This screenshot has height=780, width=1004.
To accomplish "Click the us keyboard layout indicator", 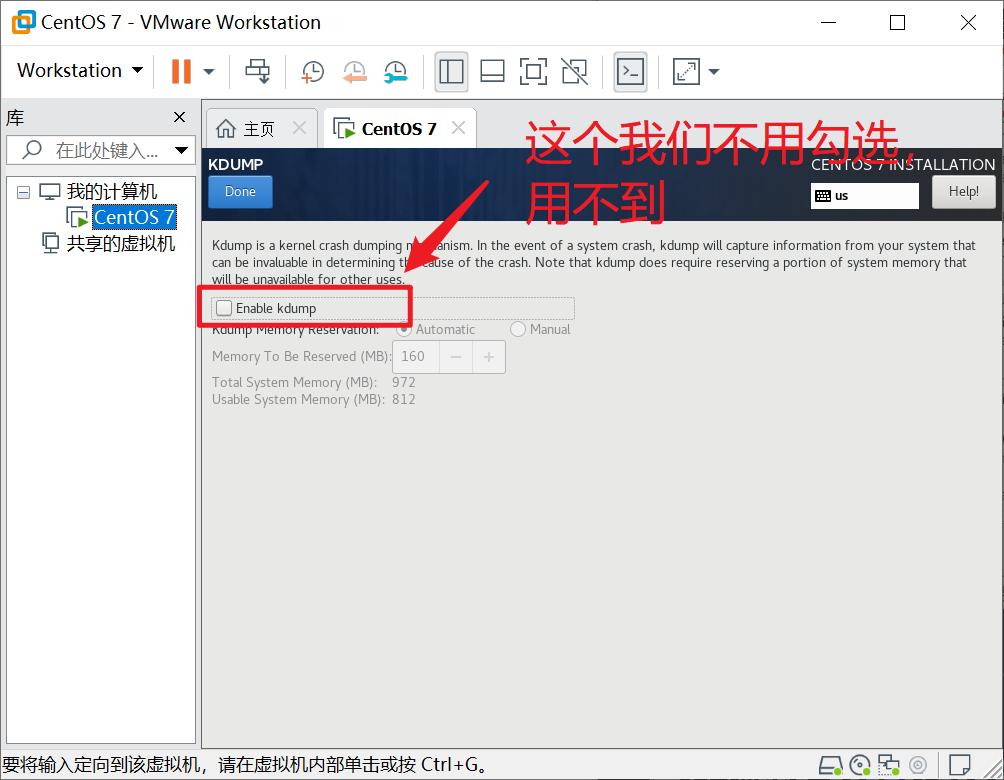I will coord(864,195).
